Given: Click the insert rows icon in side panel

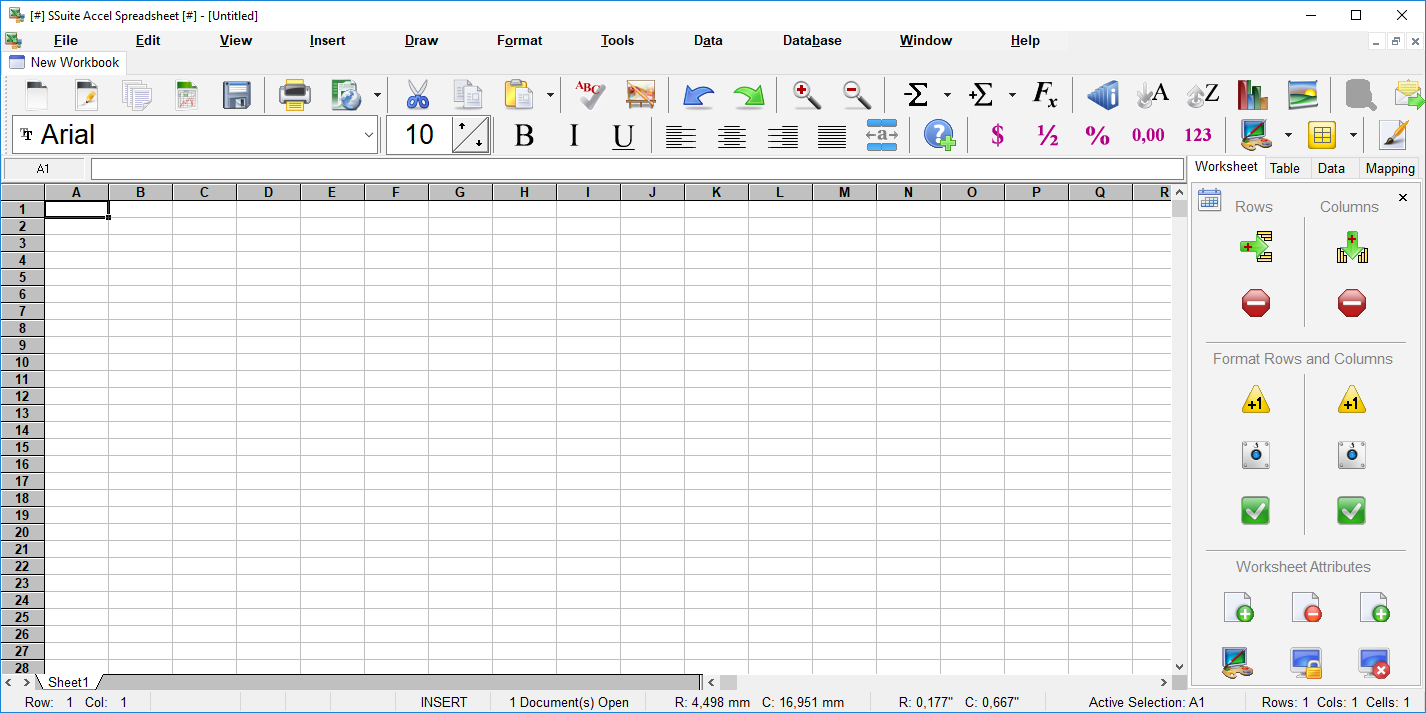Looking at the screenshot, I should pyautogui.click(x=1256, y=247).
